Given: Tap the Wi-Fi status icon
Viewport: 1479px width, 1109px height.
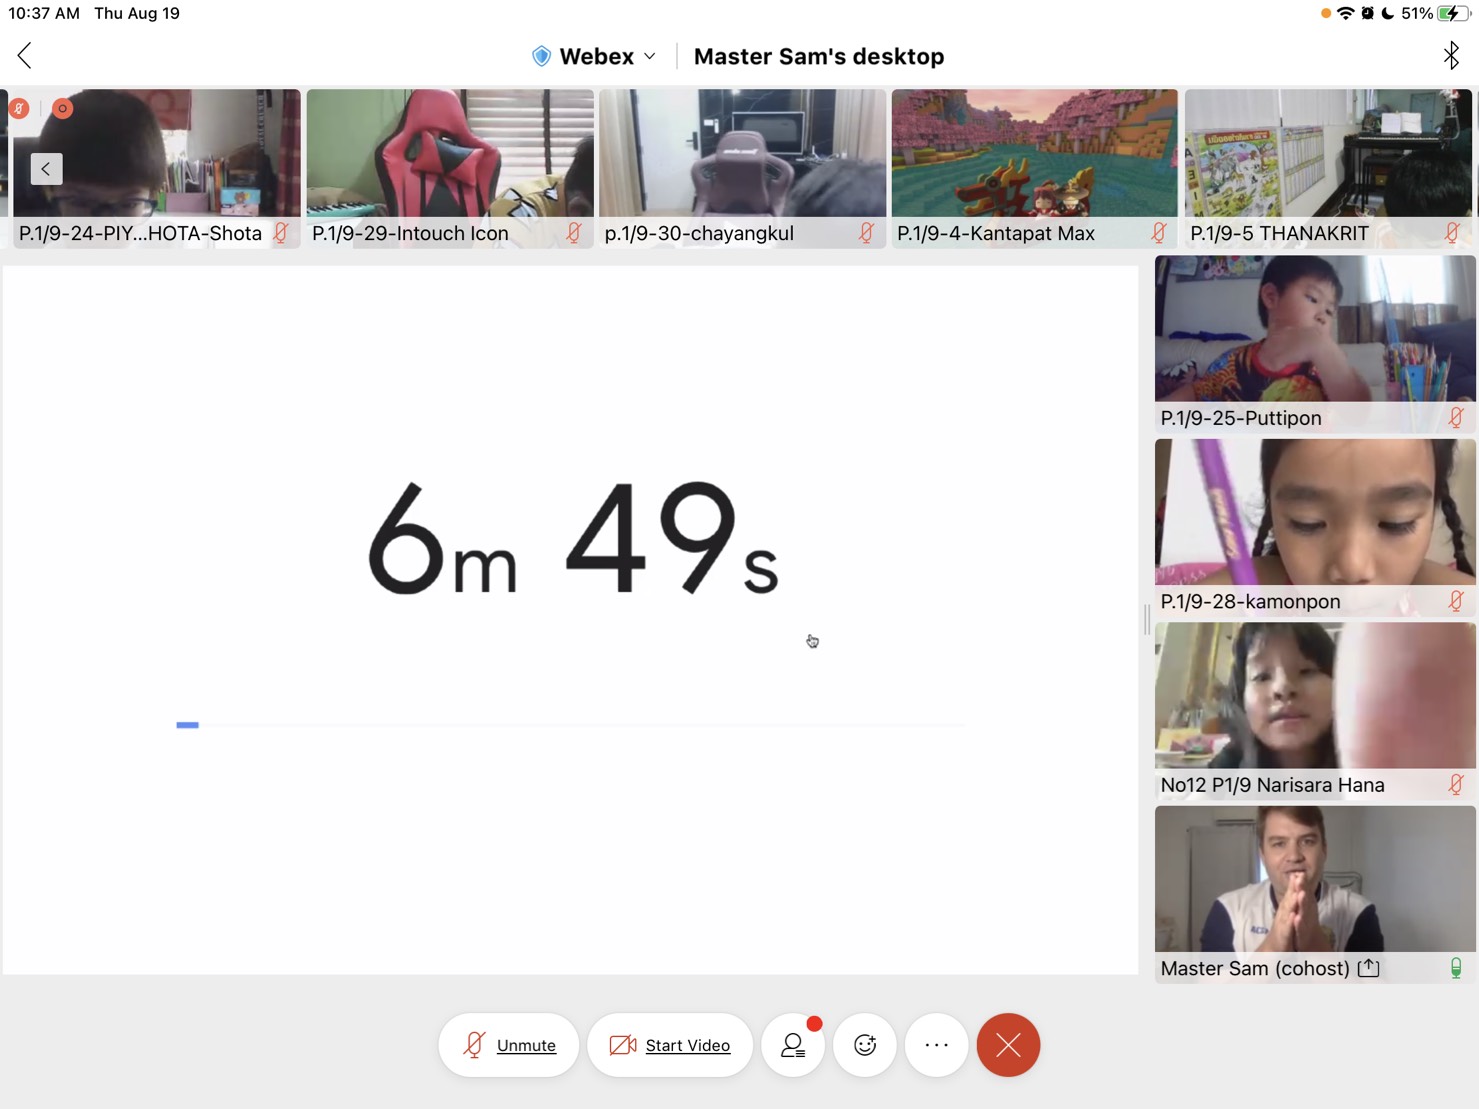Looking at the screenshot, I should click(x=1346, y=14).
